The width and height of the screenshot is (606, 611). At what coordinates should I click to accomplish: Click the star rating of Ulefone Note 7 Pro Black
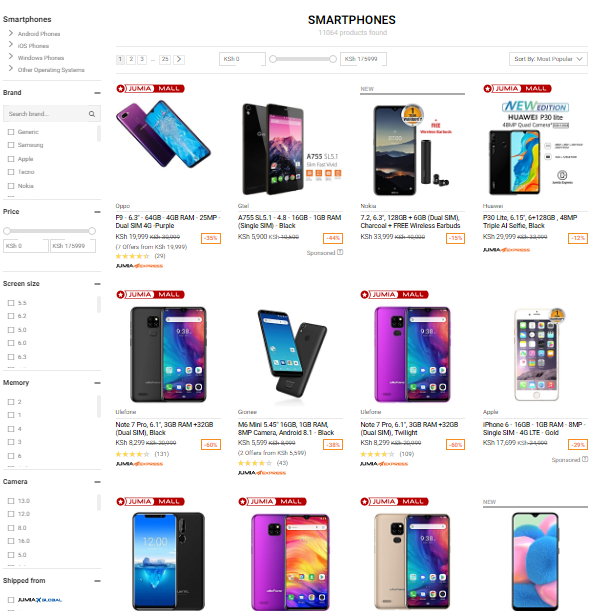click(132, 454)
